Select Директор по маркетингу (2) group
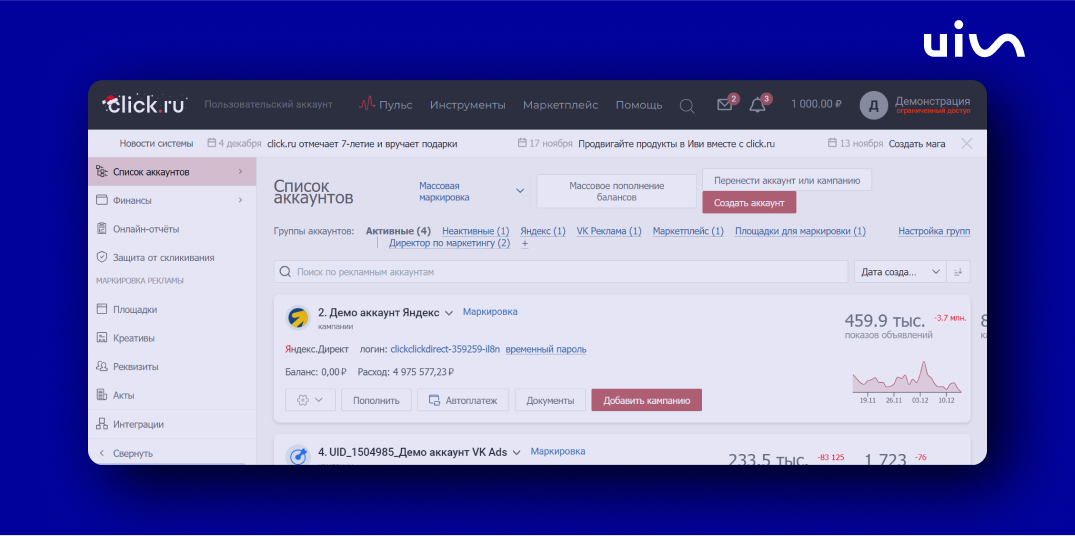Viewport: 1075px width, 536px height. pos(450,243)
